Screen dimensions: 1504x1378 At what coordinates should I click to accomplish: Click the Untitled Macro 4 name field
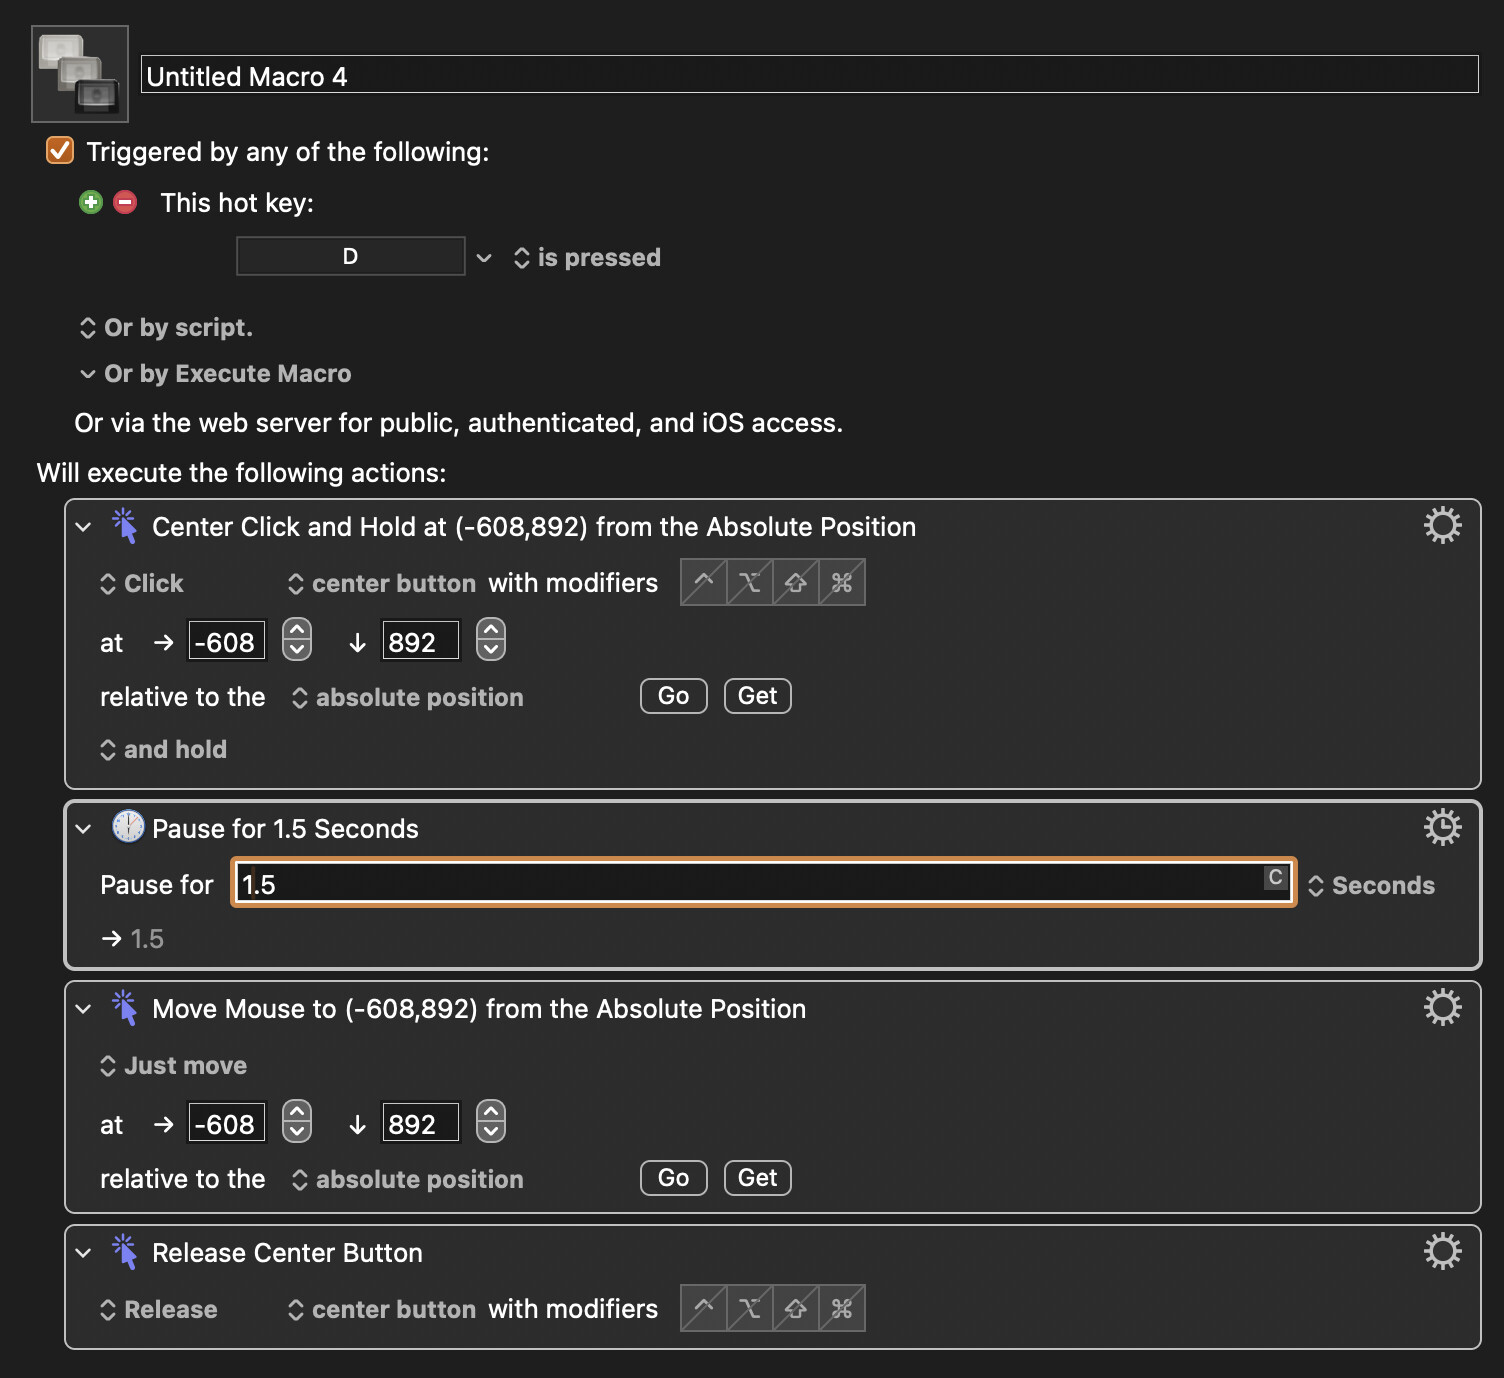click(808, 76)
